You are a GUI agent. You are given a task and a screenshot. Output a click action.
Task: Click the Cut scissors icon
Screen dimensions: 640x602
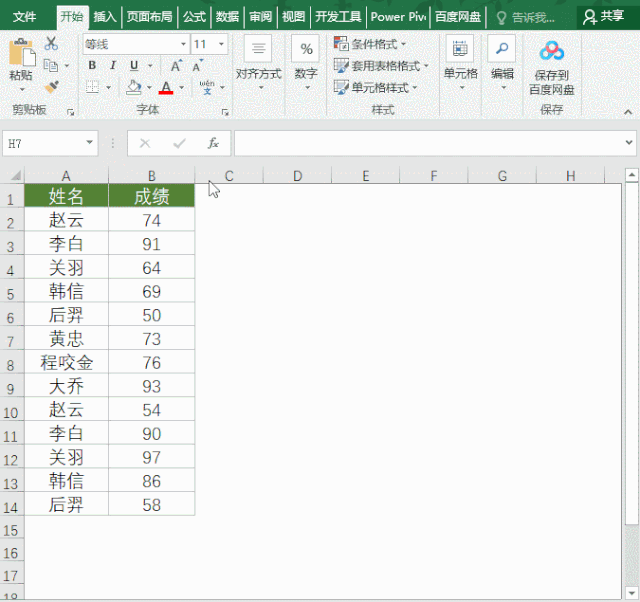click(51, 44)
